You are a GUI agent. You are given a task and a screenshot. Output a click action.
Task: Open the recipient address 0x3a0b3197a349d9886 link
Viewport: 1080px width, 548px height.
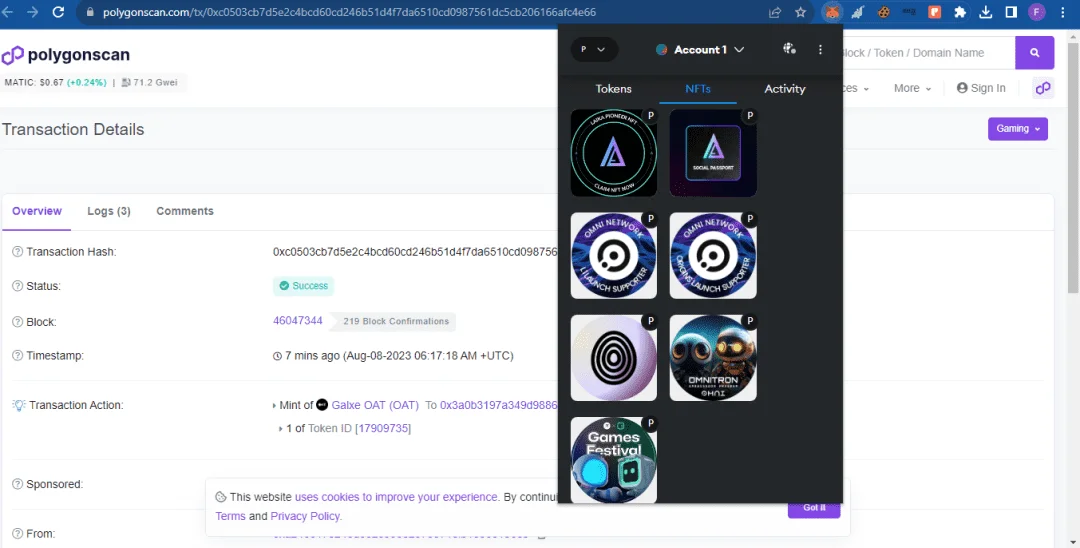[498, 405]
